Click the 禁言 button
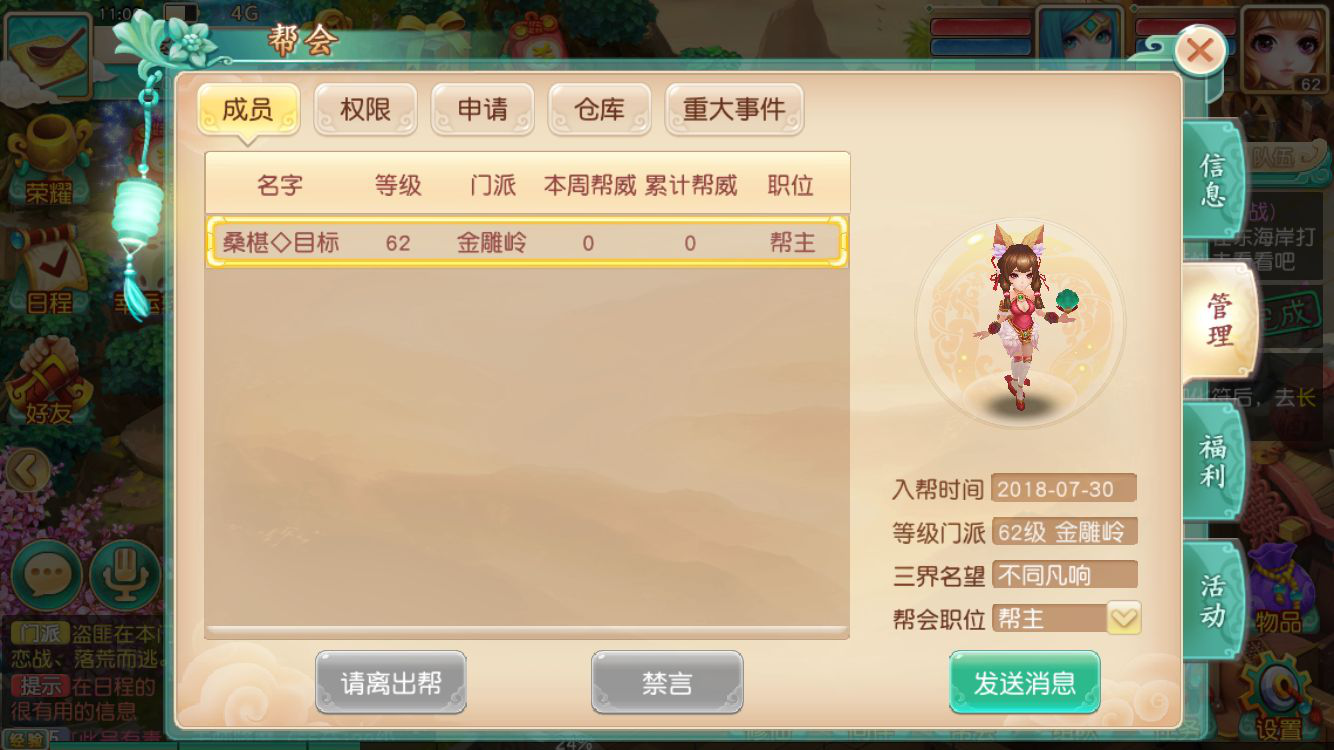 pyautogui.click(x=667, y=682)
